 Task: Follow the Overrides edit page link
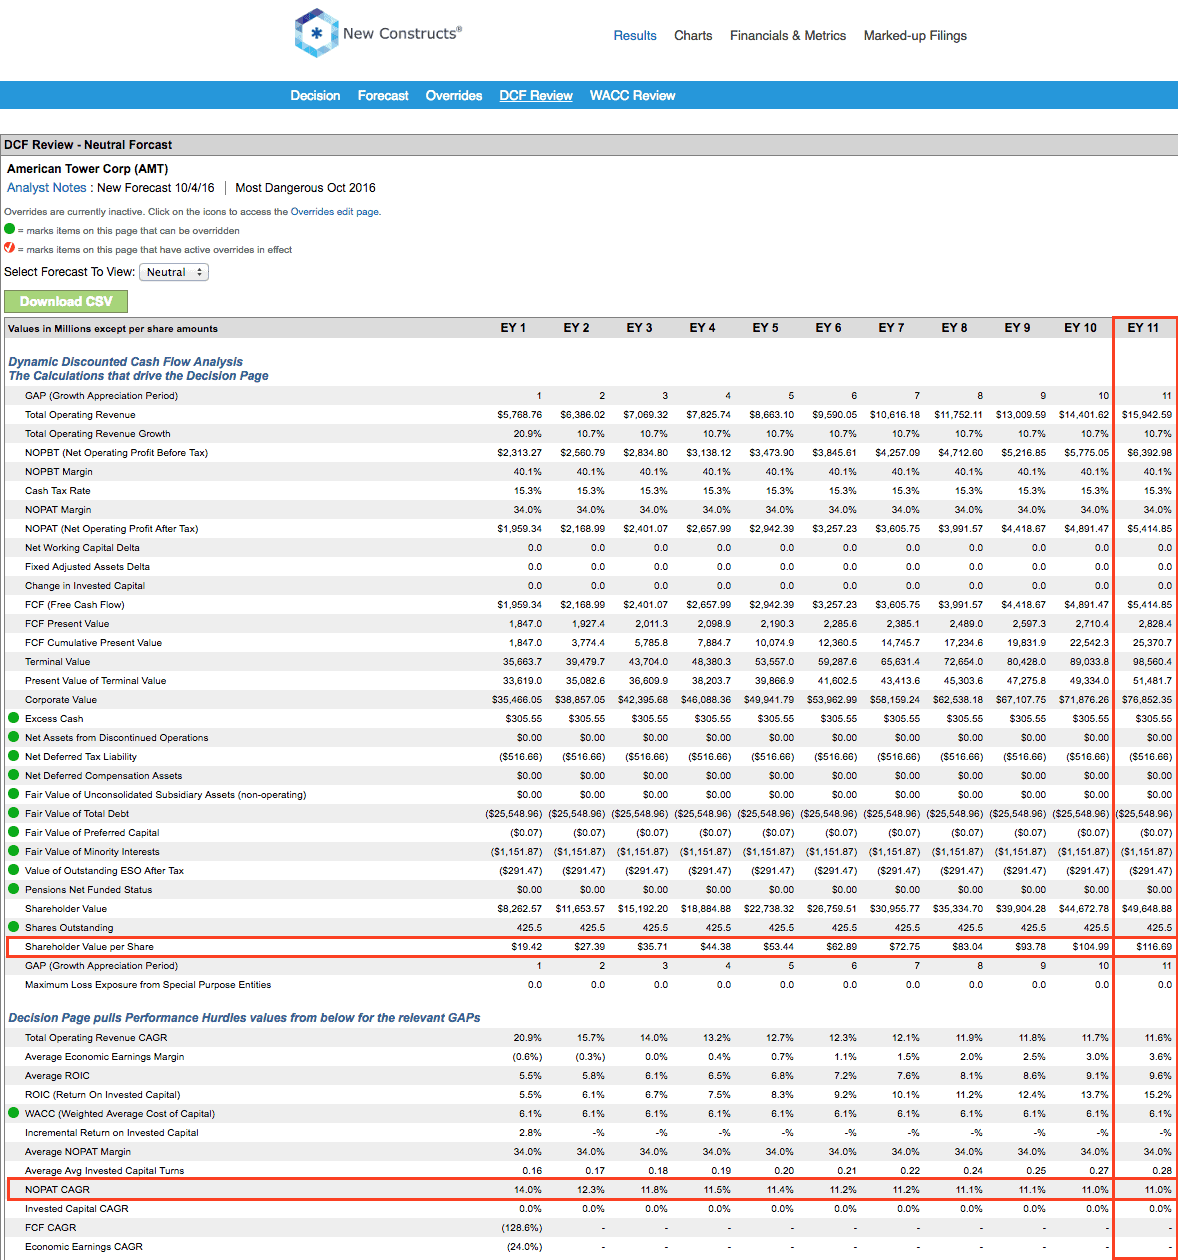(335, 212)
